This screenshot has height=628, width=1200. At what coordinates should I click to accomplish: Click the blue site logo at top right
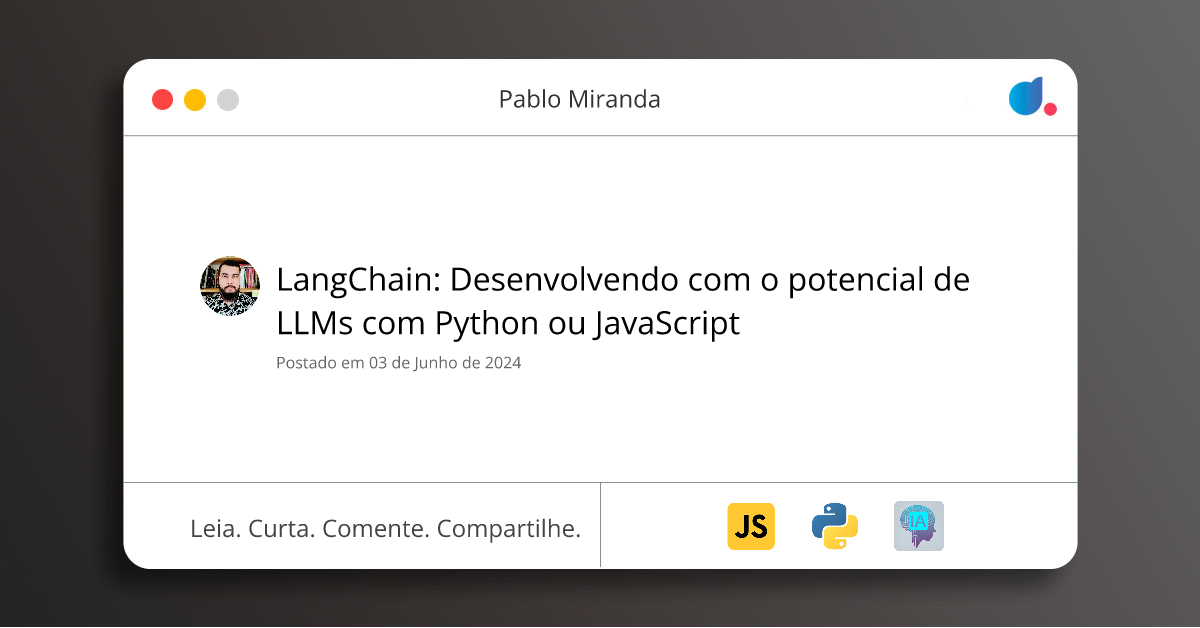1026,96
